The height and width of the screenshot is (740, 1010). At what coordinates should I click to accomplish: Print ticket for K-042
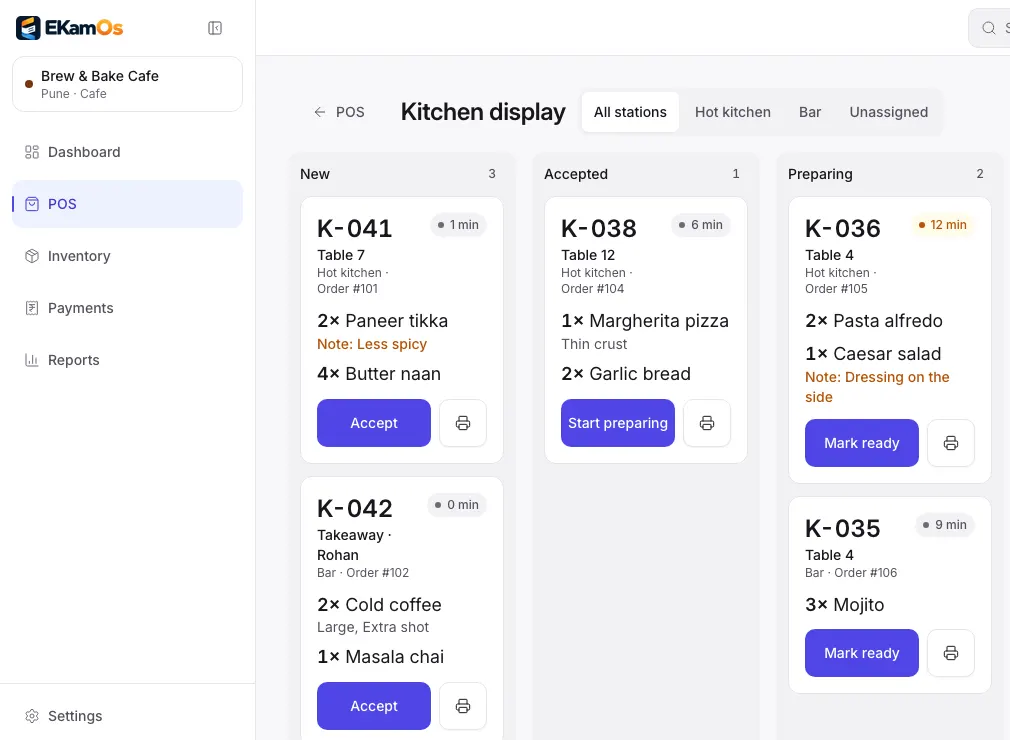tap(462, 706)
